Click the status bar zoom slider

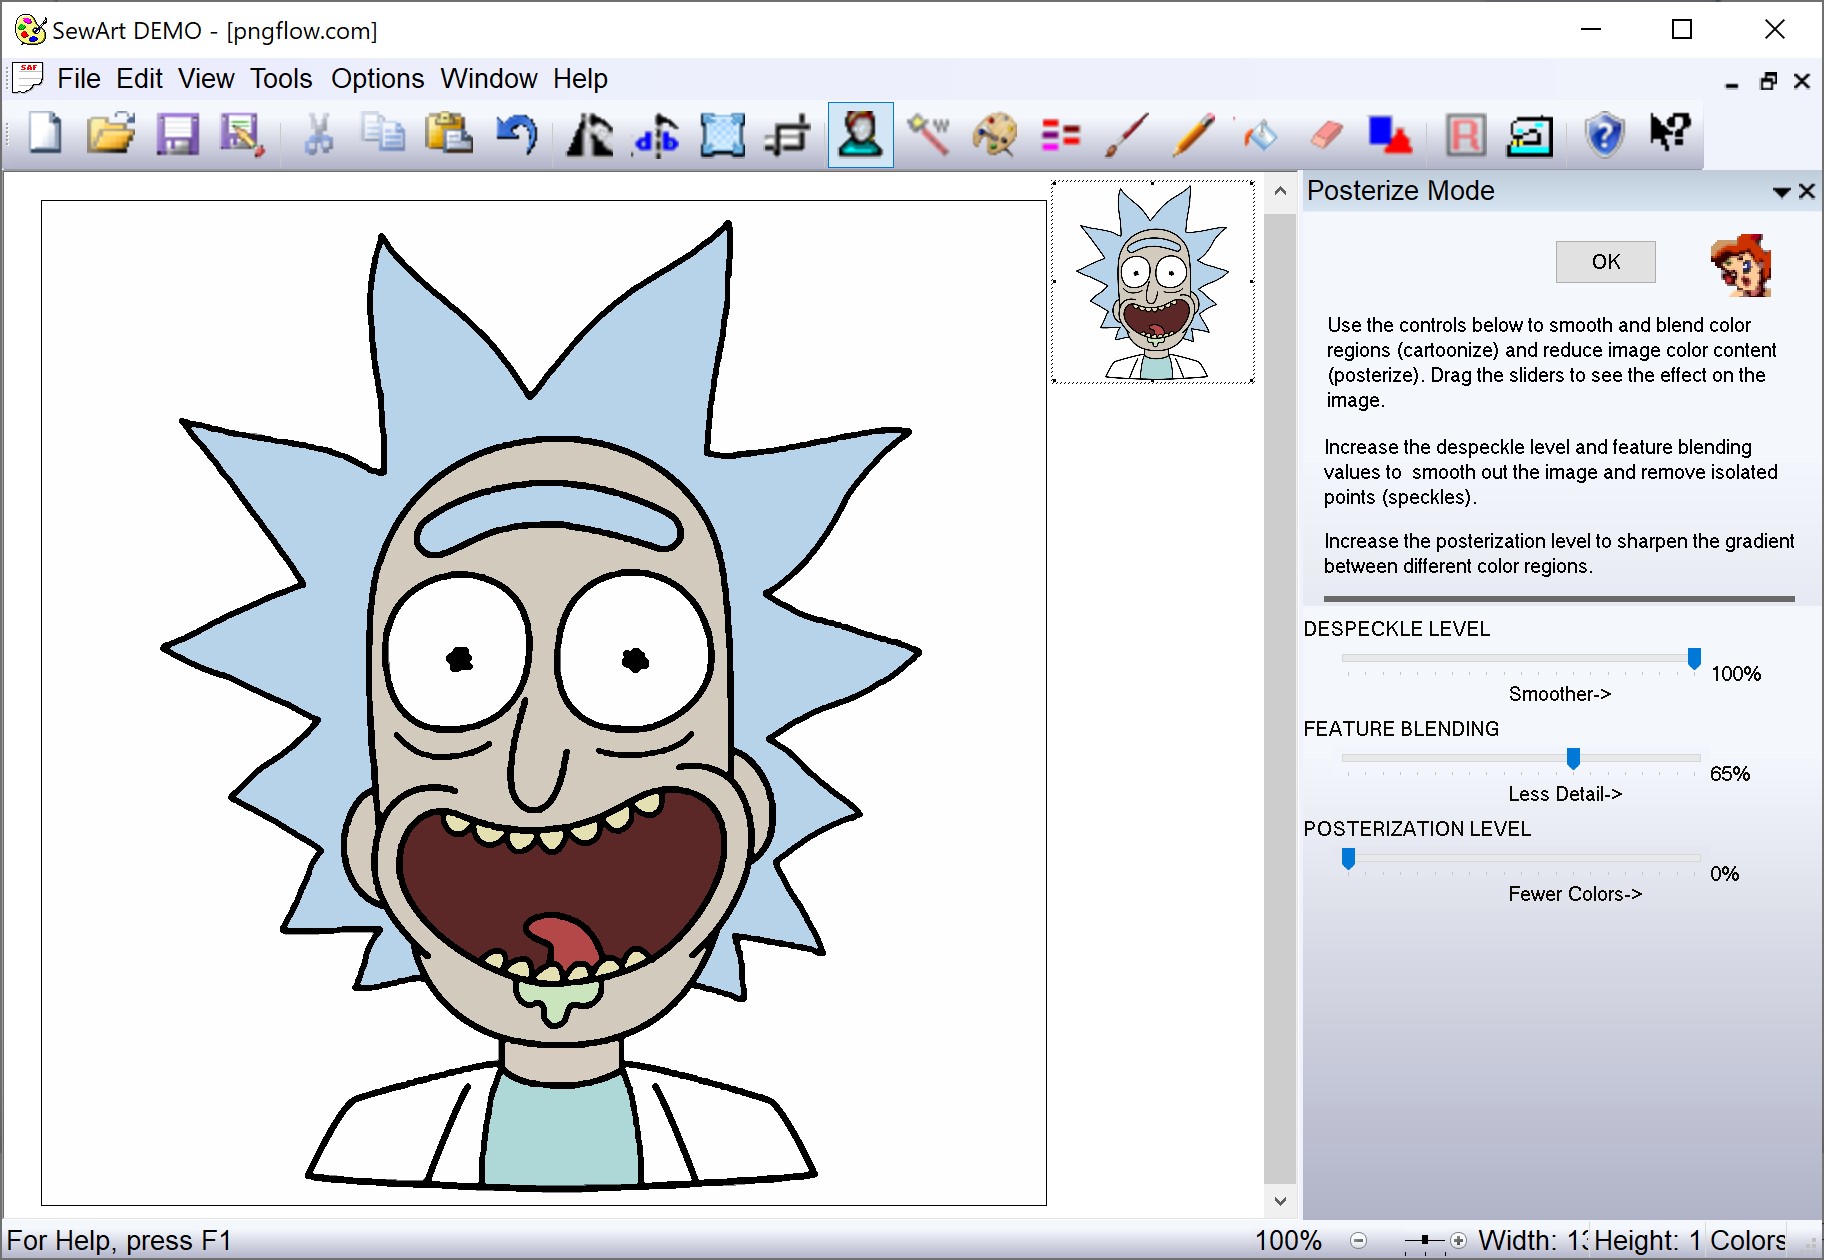pos(1424,1241)
